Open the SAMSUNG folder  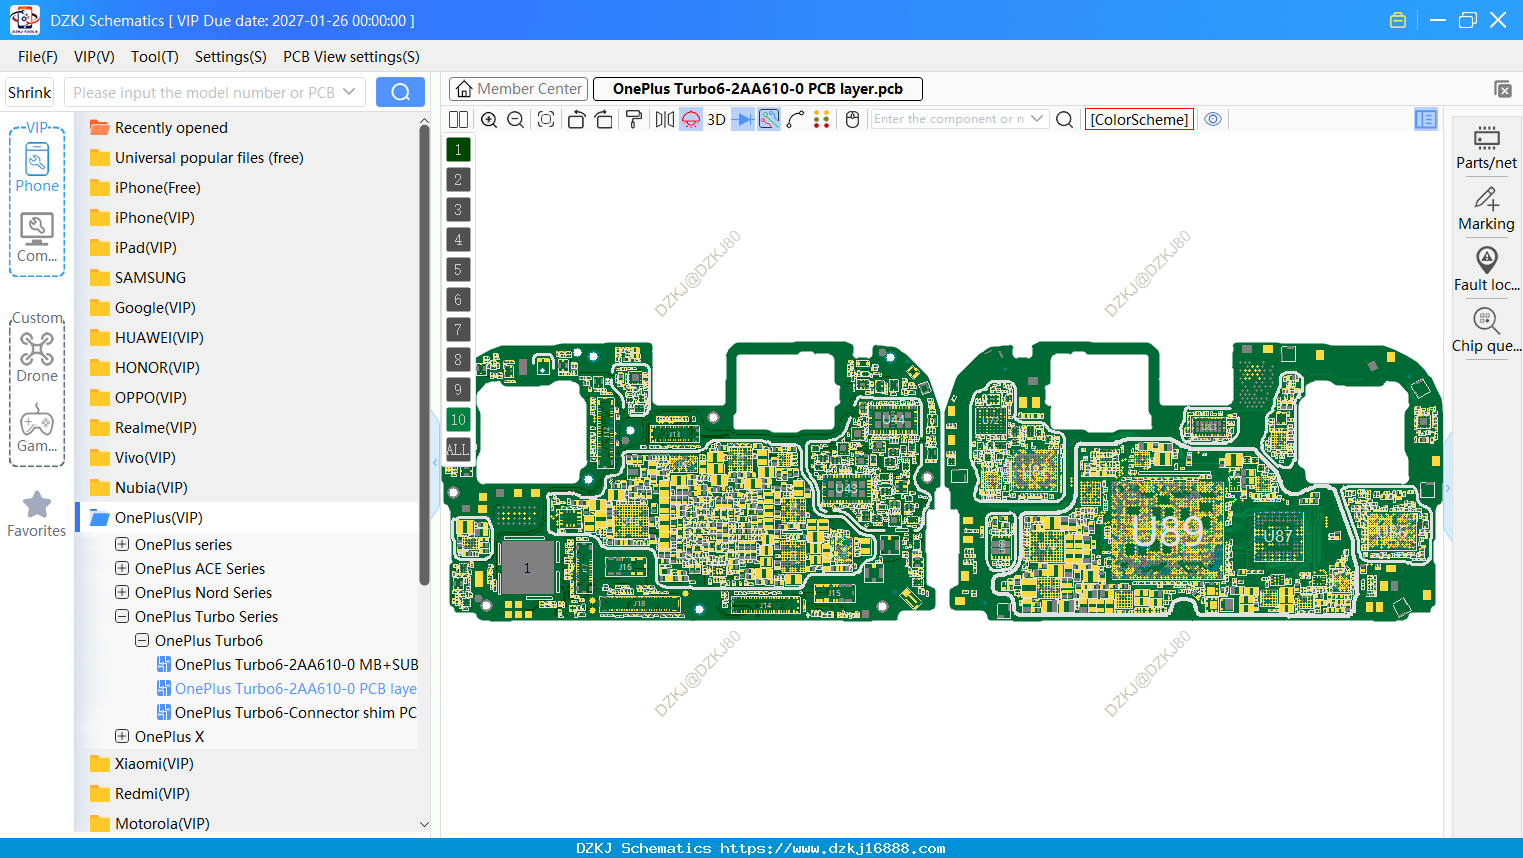click(150, 278)
